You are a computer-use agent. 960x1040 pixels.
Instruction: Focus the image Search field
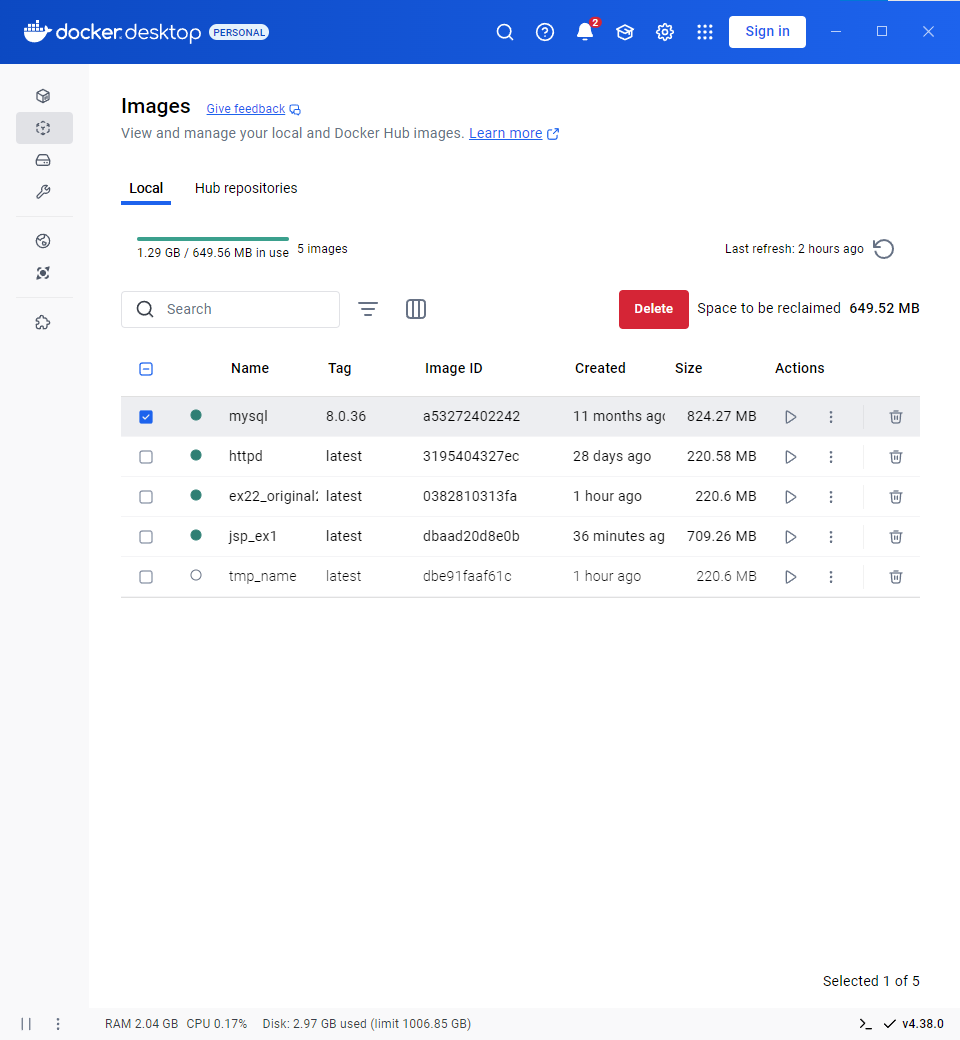[230, 309]
